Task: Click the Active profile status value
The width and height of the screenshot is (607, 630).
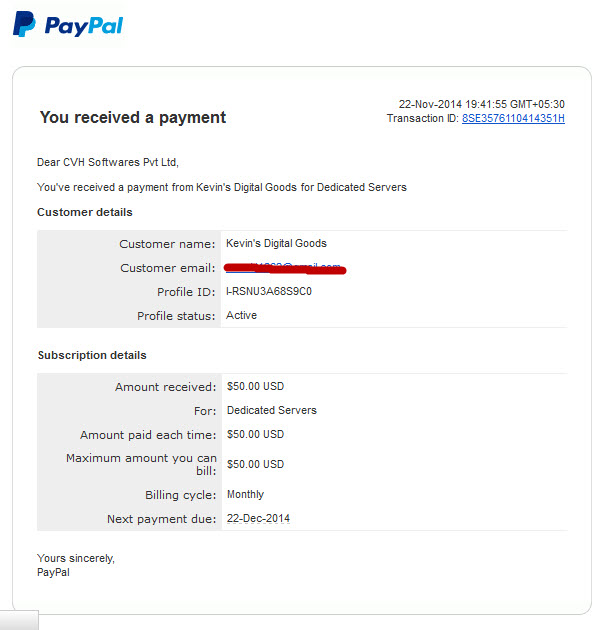Action: tap(241, 315)
